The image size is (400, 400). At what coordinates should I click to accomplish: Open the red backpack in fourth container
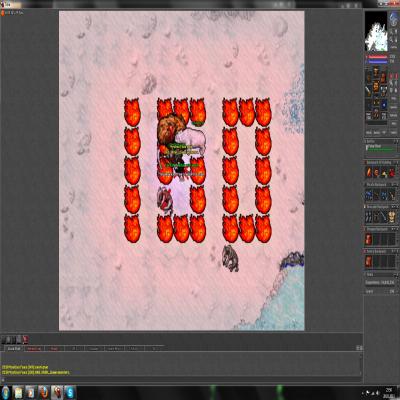368,239
